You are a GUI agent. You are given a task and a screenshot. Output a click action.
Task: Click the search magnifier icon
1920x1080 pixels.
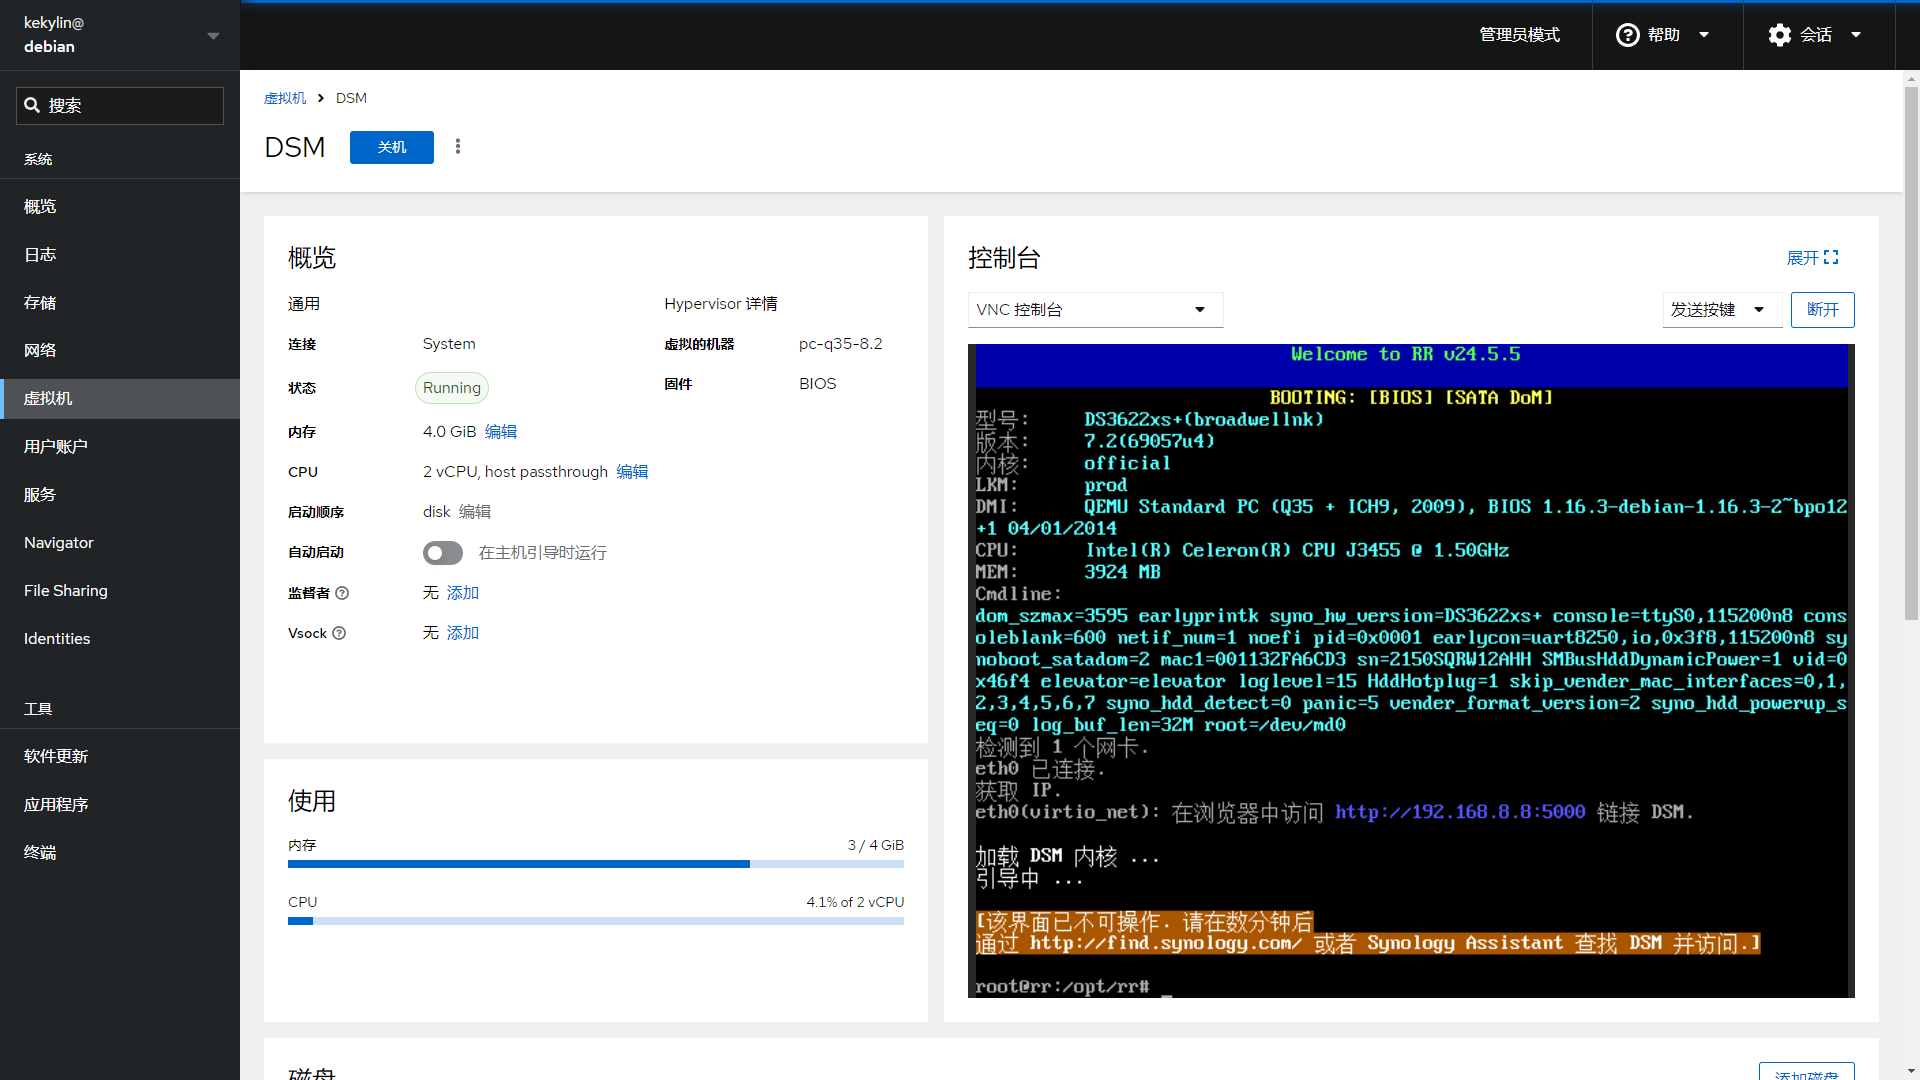[32, 105]
